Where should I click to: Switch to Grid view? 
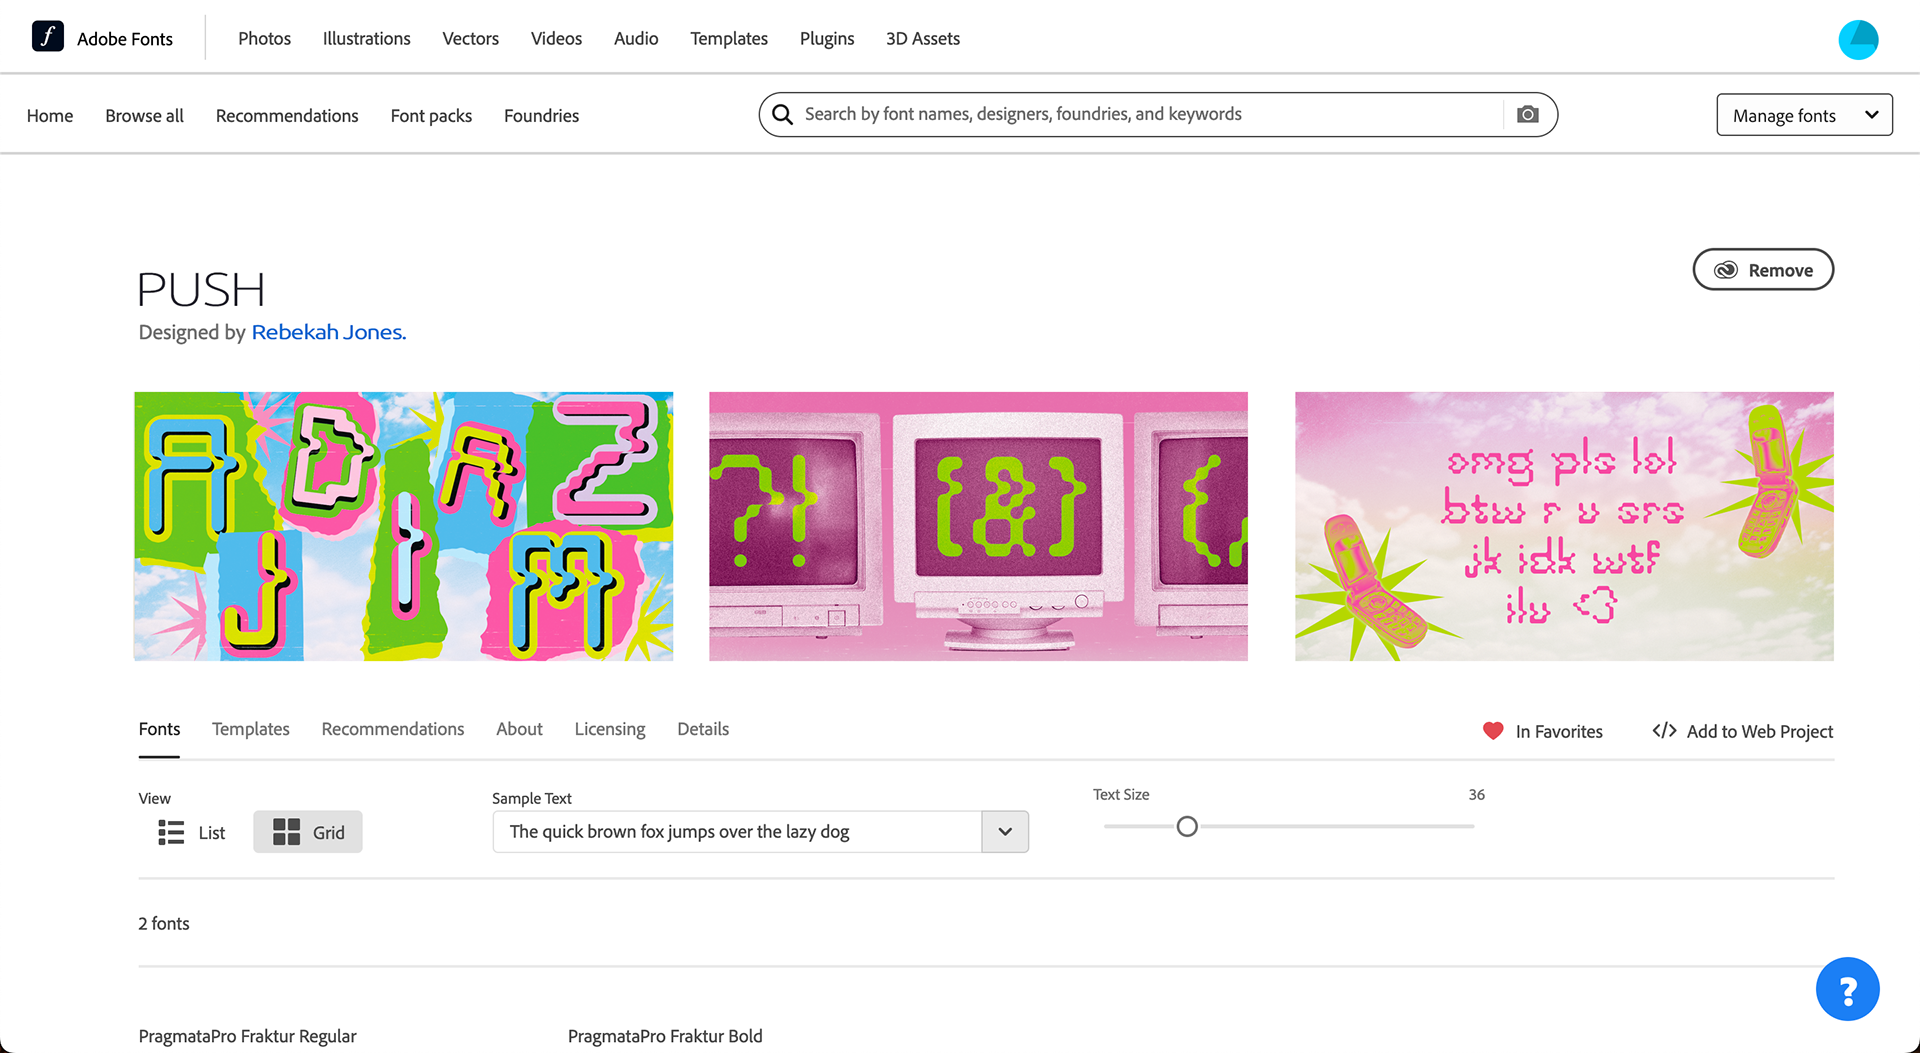308,832
